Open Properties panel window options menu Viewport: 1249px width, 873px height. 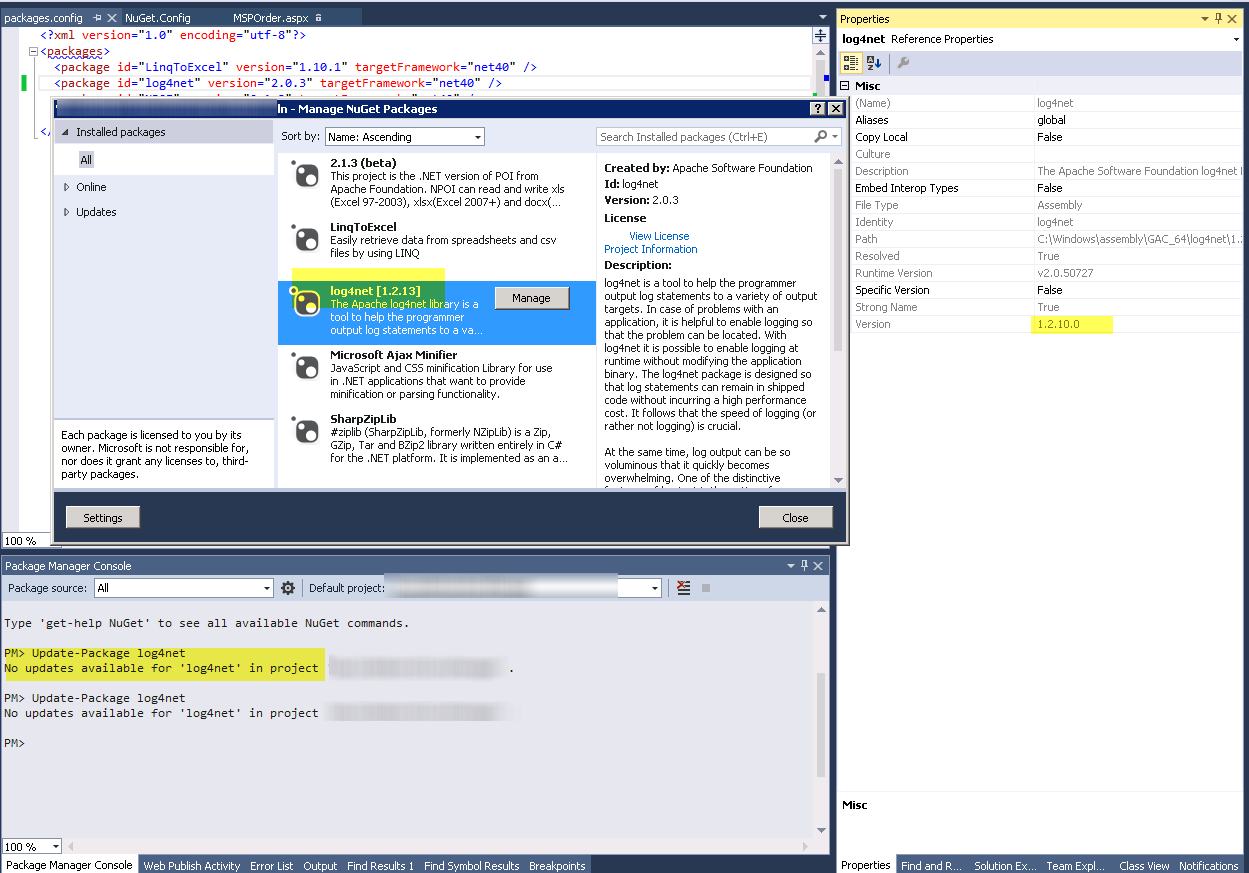[1205, 19]
